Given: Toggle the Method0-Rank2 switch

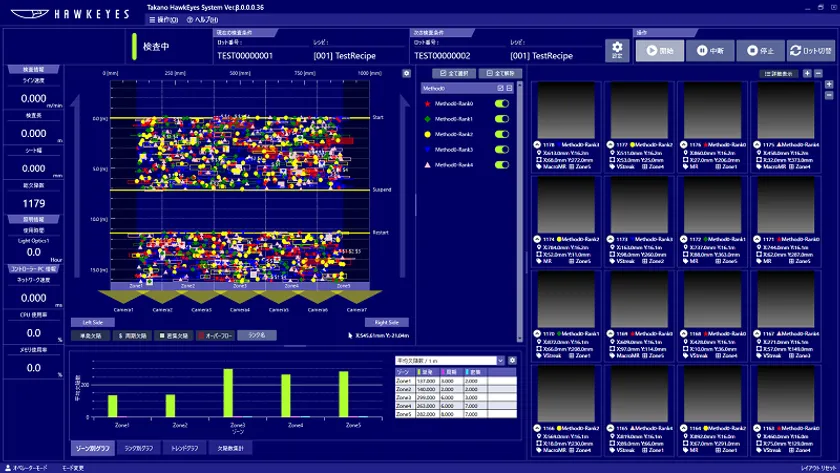Looking at the screenshot, I should tap(502, 134).
